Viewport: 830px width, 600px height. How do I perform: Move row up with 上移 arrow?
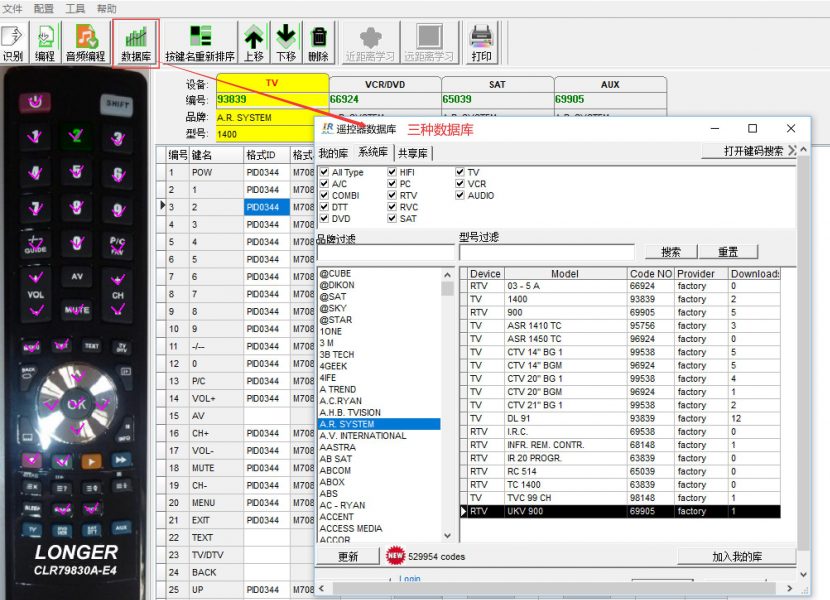point(254,42)
